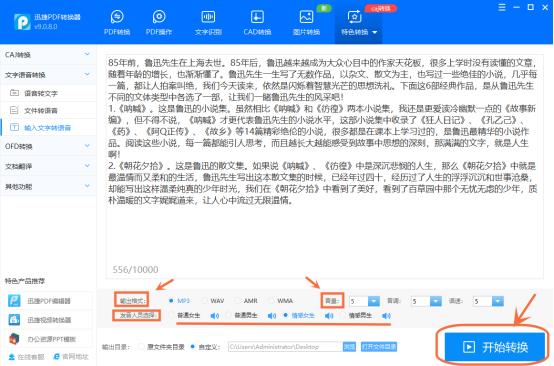The height and width of the screenshot is (366, 554).
Task: Open the 音量 volume dropdown
Action: [374, 301]
